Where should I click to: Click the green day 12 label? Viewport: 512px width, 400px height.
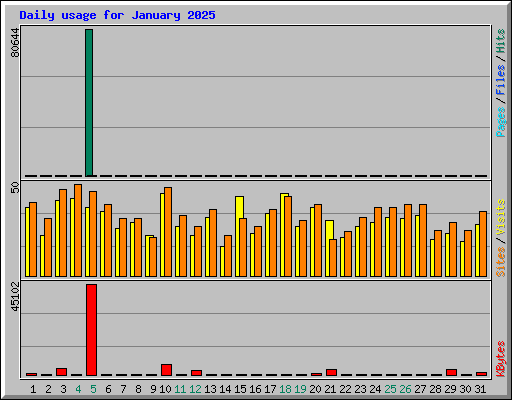pyautogui.click(x=195, y=389)
